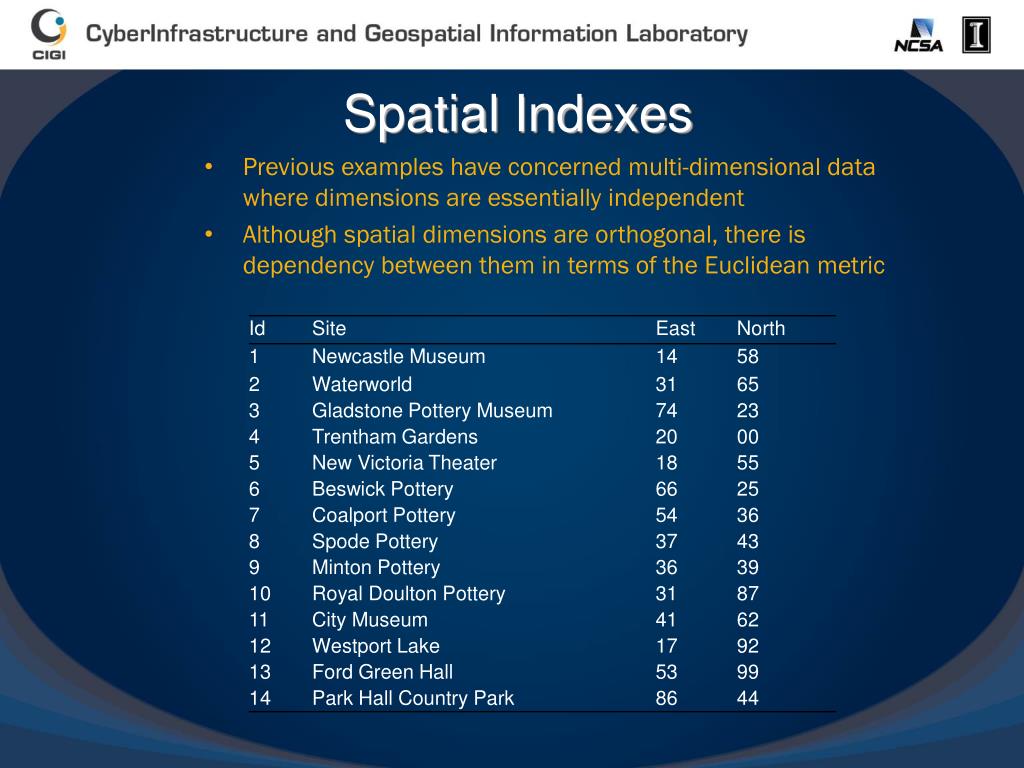Click East value 66 for Beswick Pottery
The height and width of the screenshot is (768, 1024).
click(x=666, y=489)
